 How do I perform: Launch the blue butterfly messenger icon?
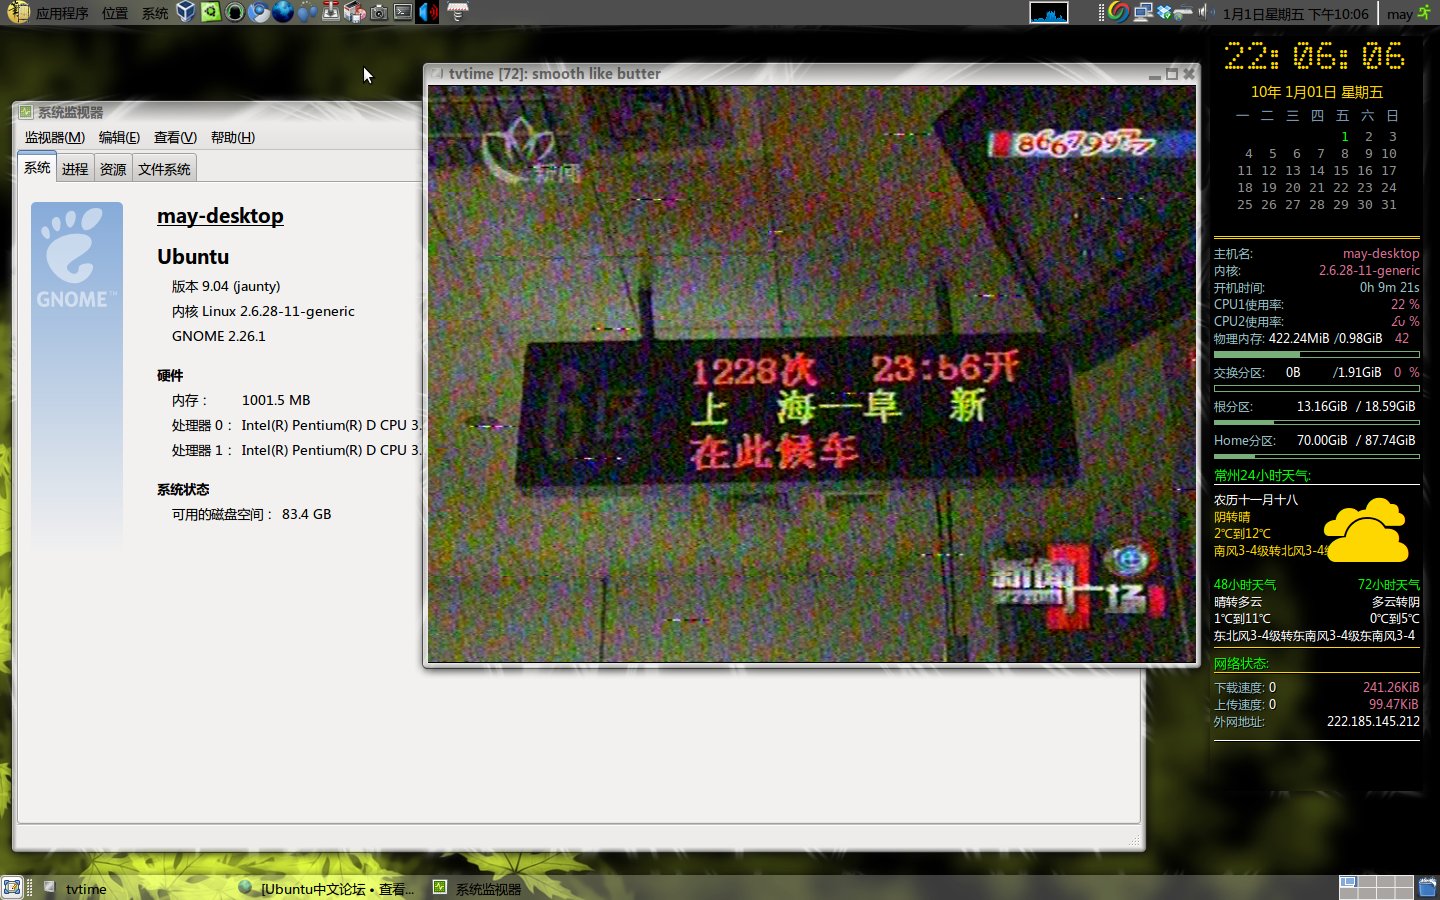click(x=307, y=12)
